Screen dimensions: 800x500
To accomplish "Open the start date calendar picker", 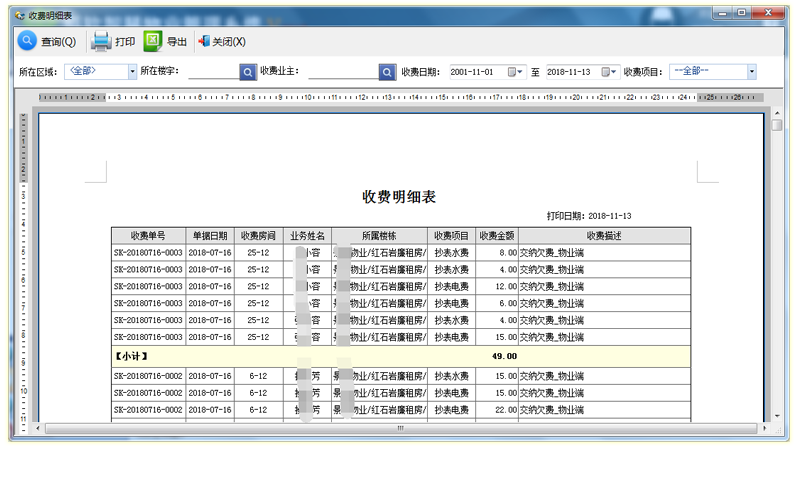I will pyautogui.click(x=515, y=72).
